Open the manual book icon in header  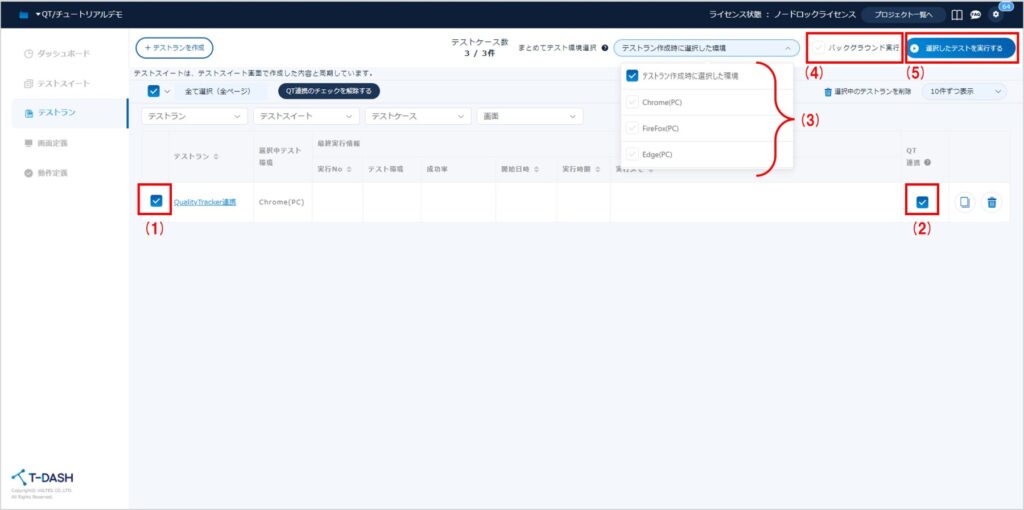(x=957, y=15)
